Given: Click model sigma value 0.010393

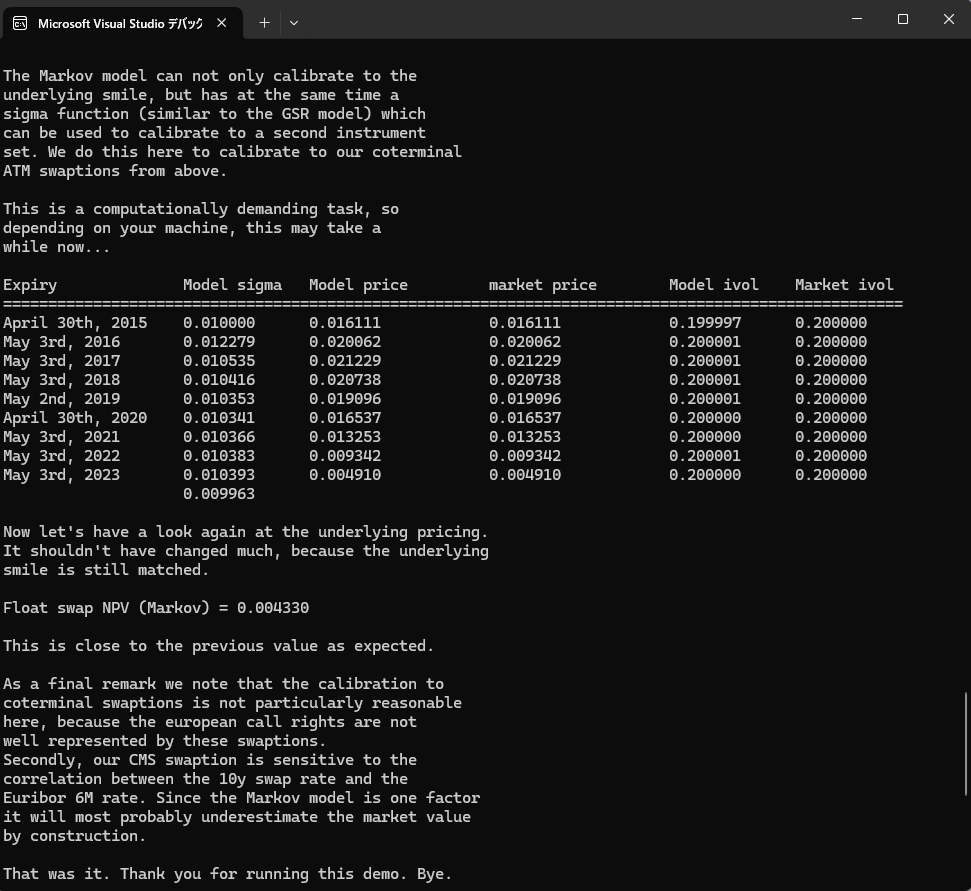Looking at the screenshot, I should (x=219, y=475).
